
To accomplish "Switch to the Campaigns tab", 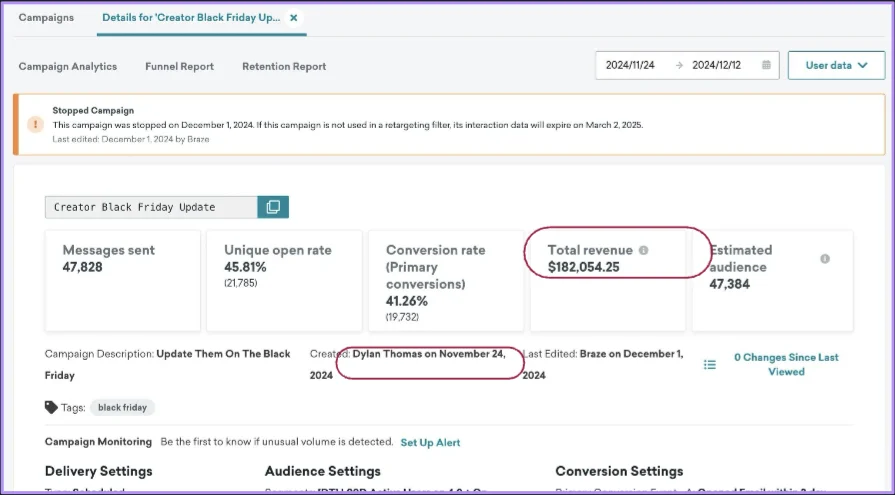I will [46, 18].
